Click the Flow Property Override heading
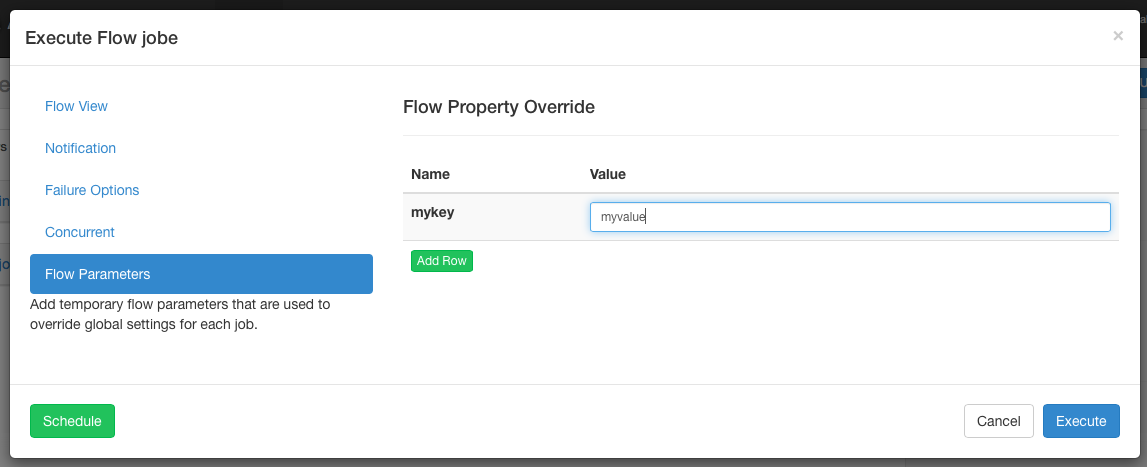Screen dimensions: 1147x467 (498, 107)
